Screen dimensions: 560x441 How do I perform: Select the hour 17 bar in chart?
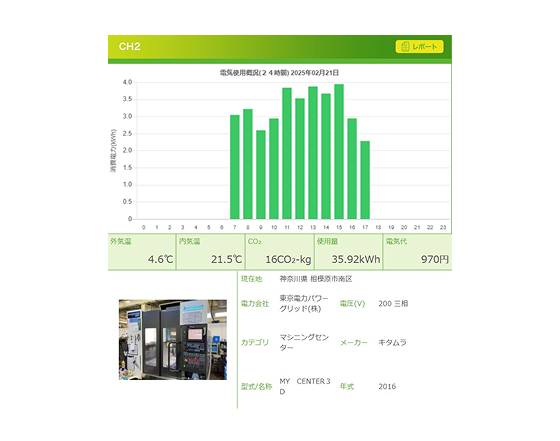365,180
